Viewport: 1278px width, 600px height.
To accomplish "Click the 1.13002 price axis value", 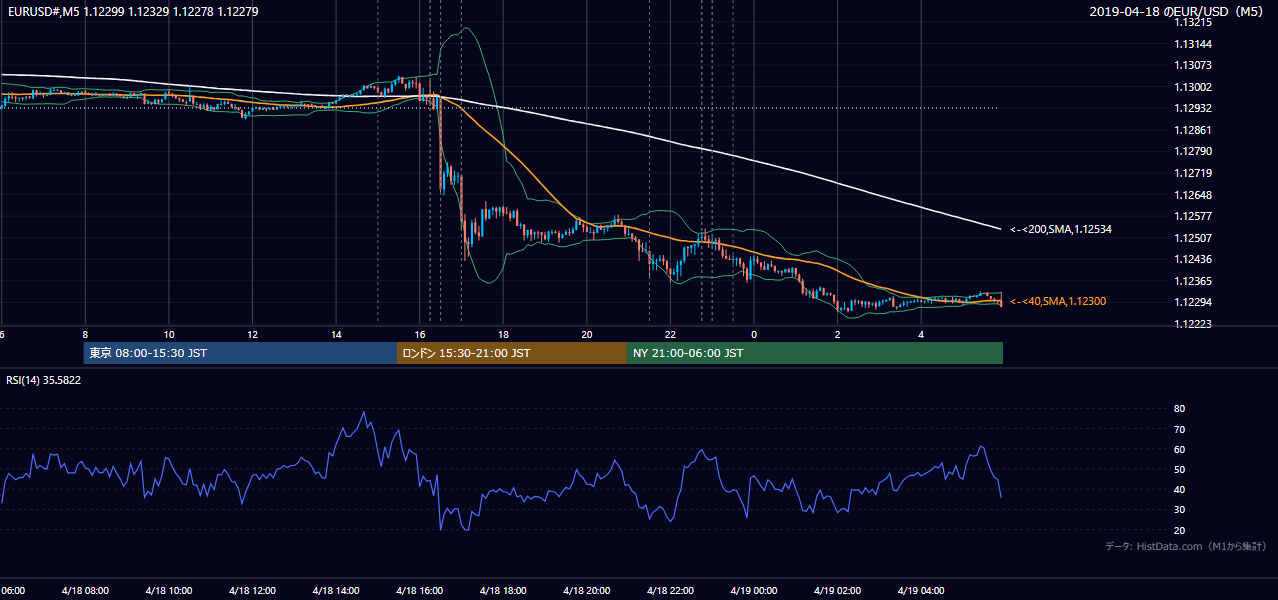I will (1195, 87).
